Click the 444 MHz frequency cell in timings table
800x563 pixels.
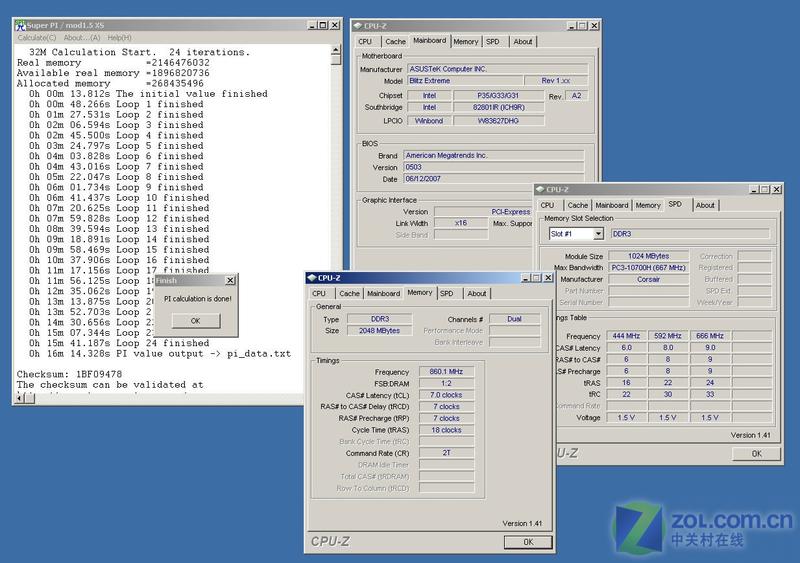[626, 336]
